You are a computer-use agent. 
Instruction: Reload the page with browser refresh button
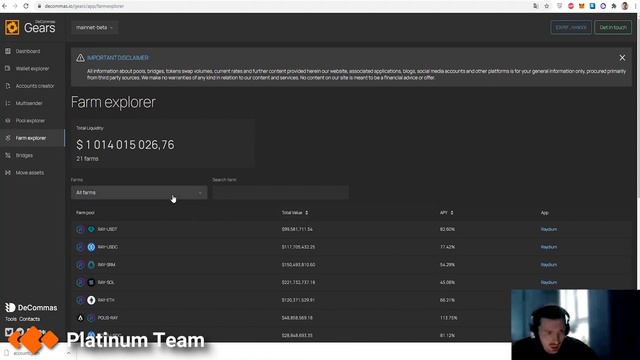pyautogui.click(x=26, y=6)
